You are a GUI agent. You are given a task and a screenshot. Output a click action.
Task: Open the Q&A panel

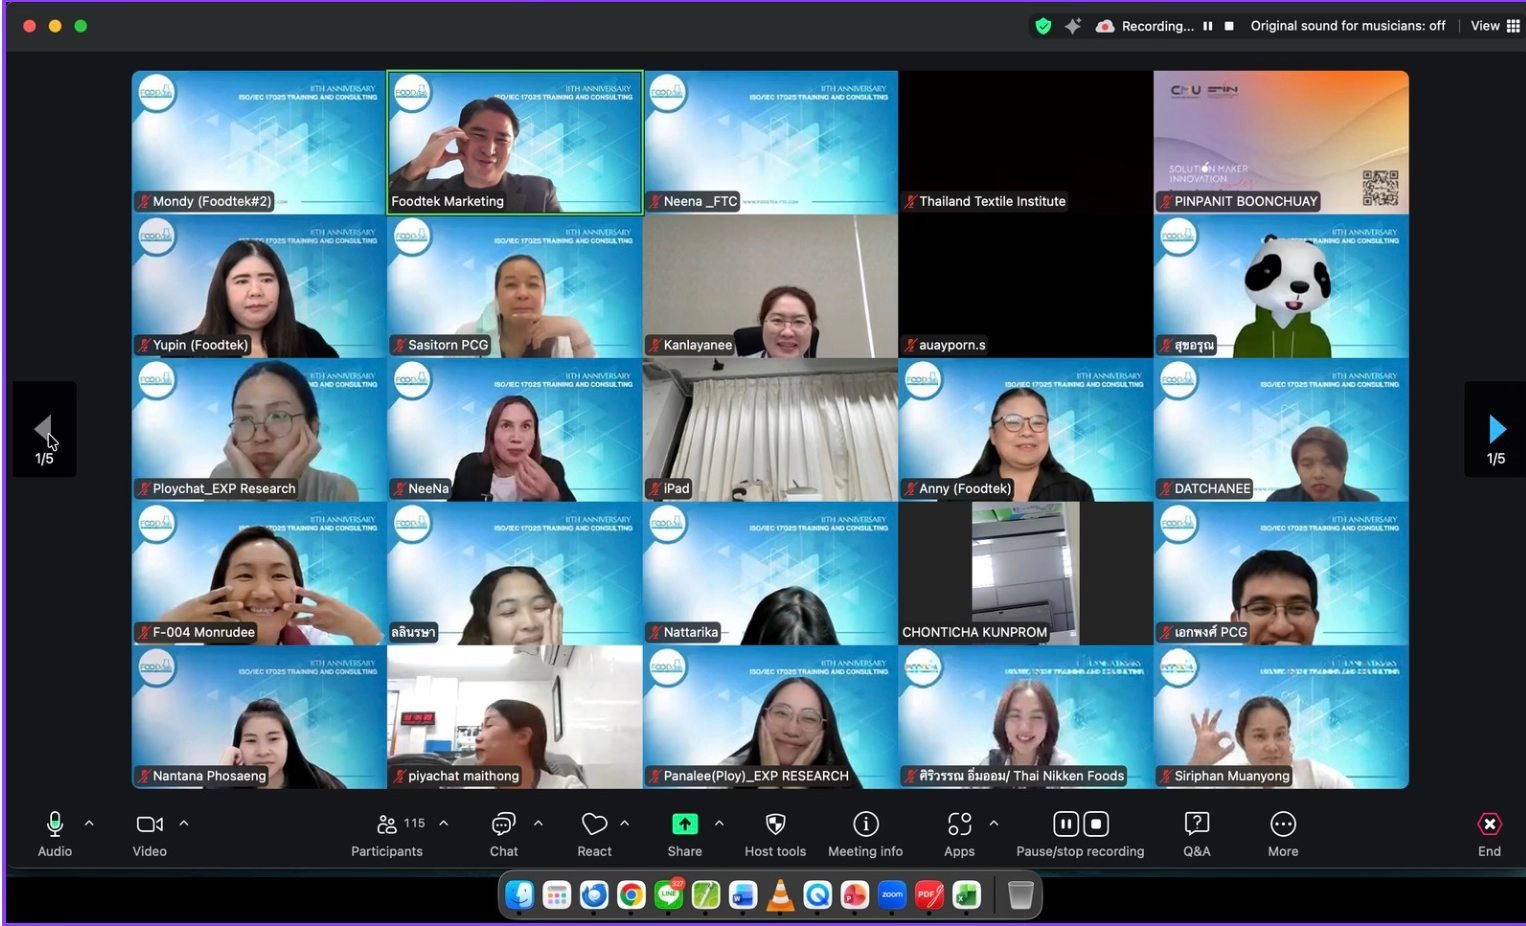coord(1196,832)
